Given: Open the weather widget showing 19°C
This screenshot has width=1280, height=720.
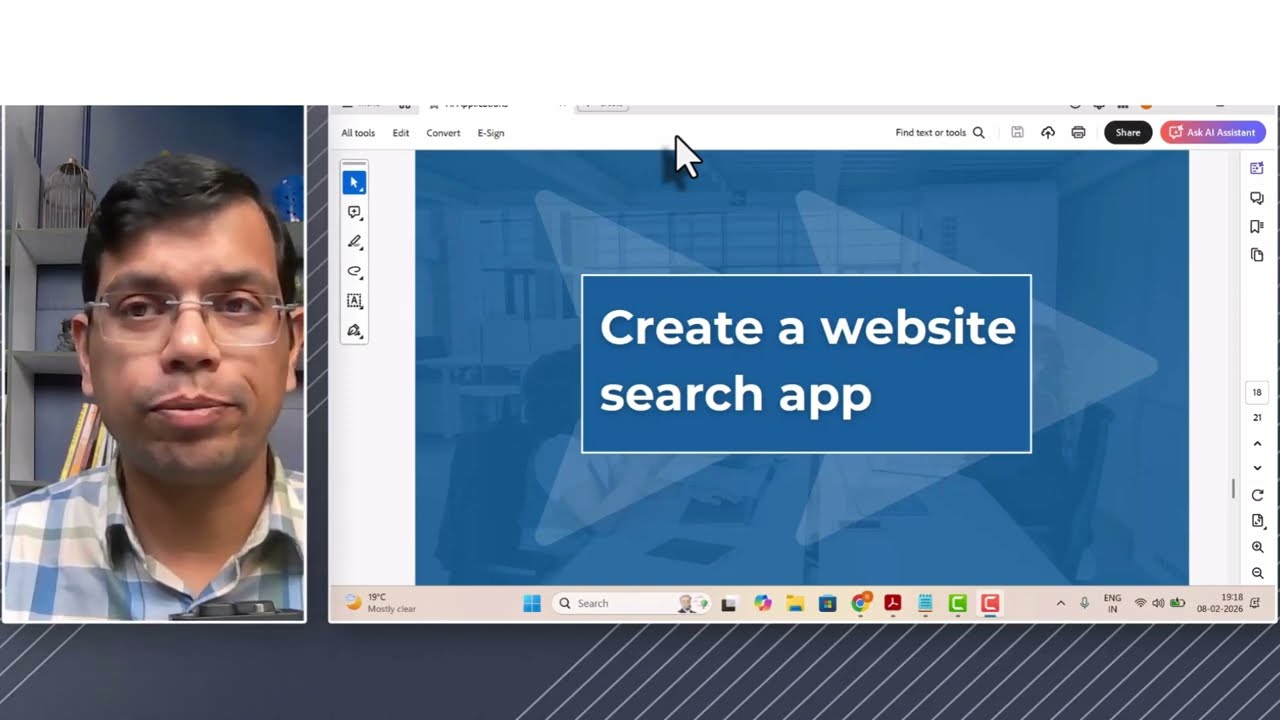Looking at the screenshot, I should [381, 603].
